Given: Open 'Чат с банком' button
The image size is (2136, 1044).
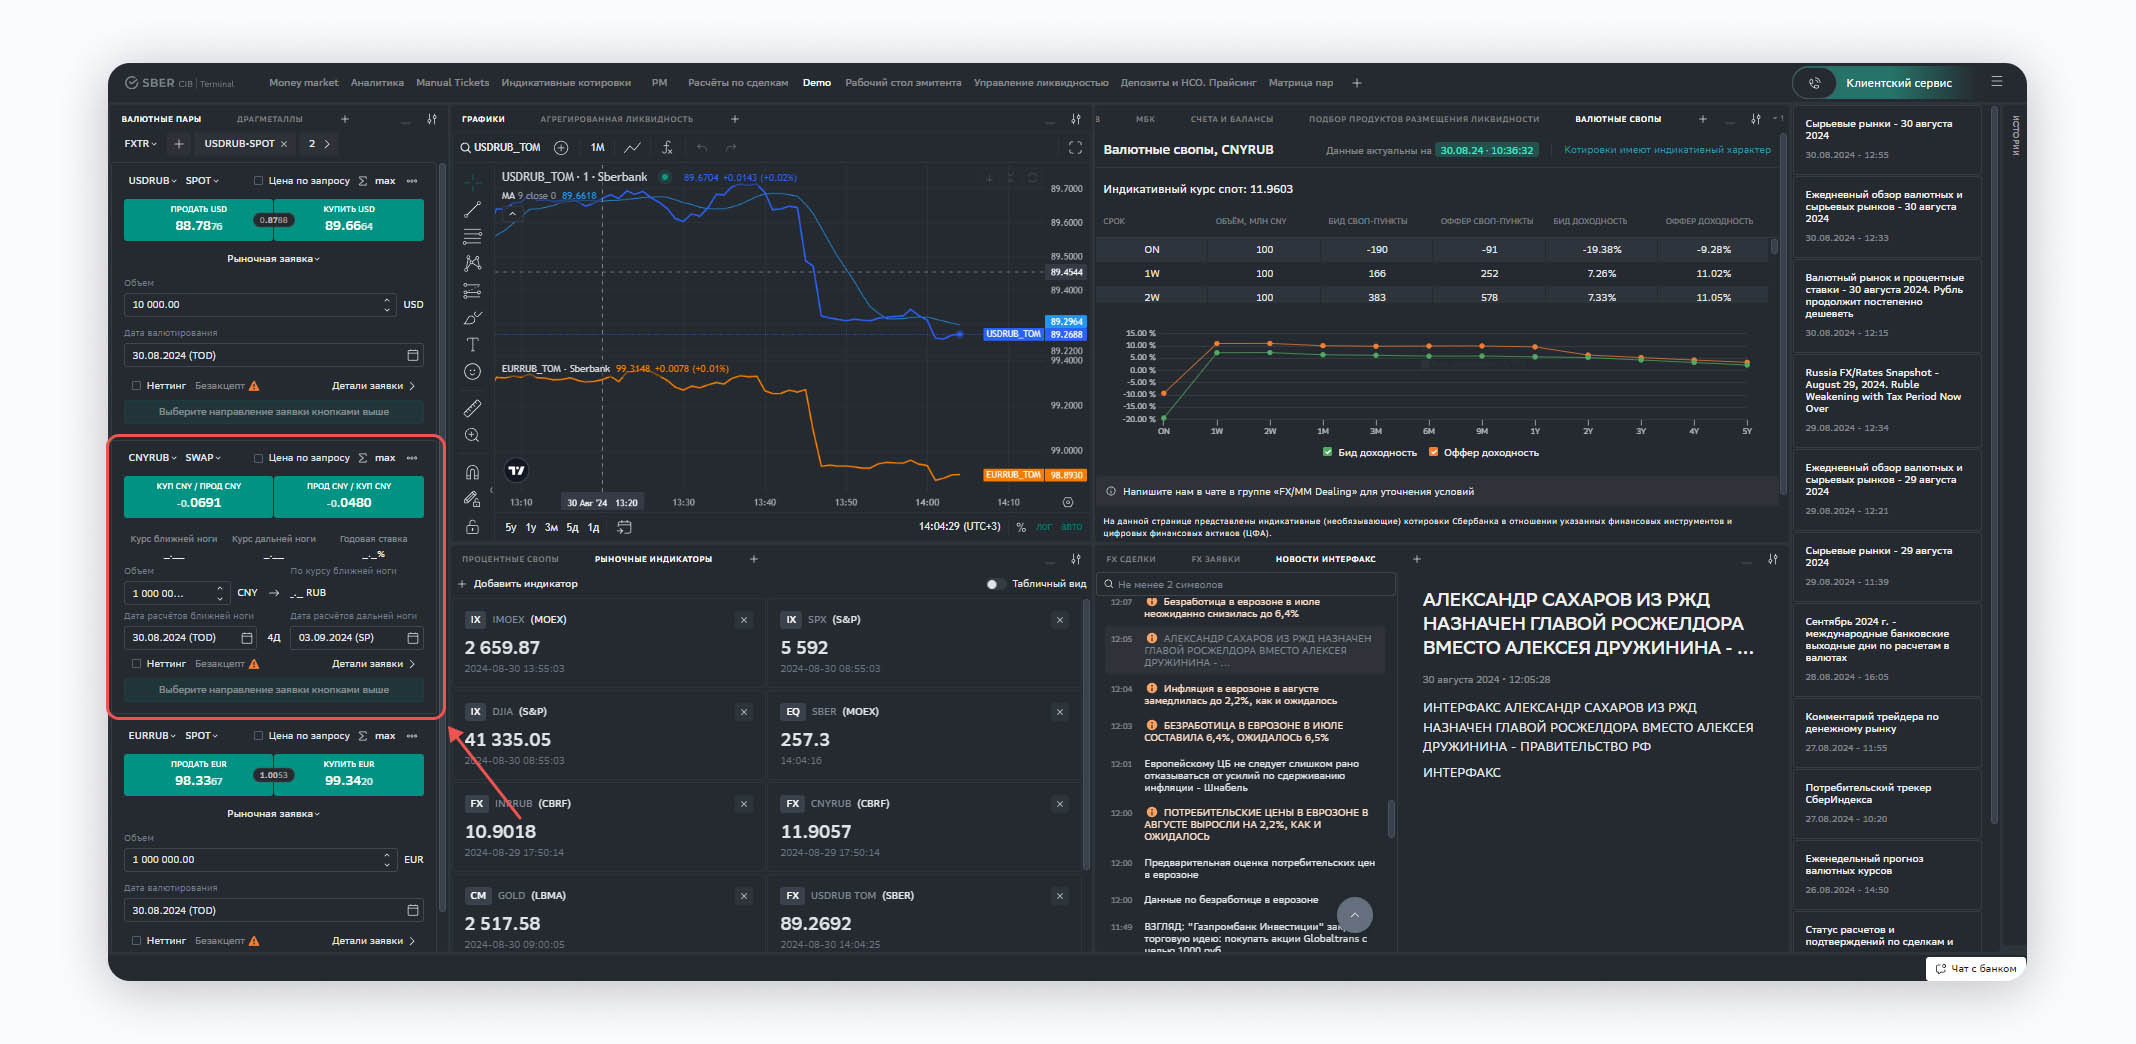Looking at the screenshot, I should click(x=1976, y=968).
